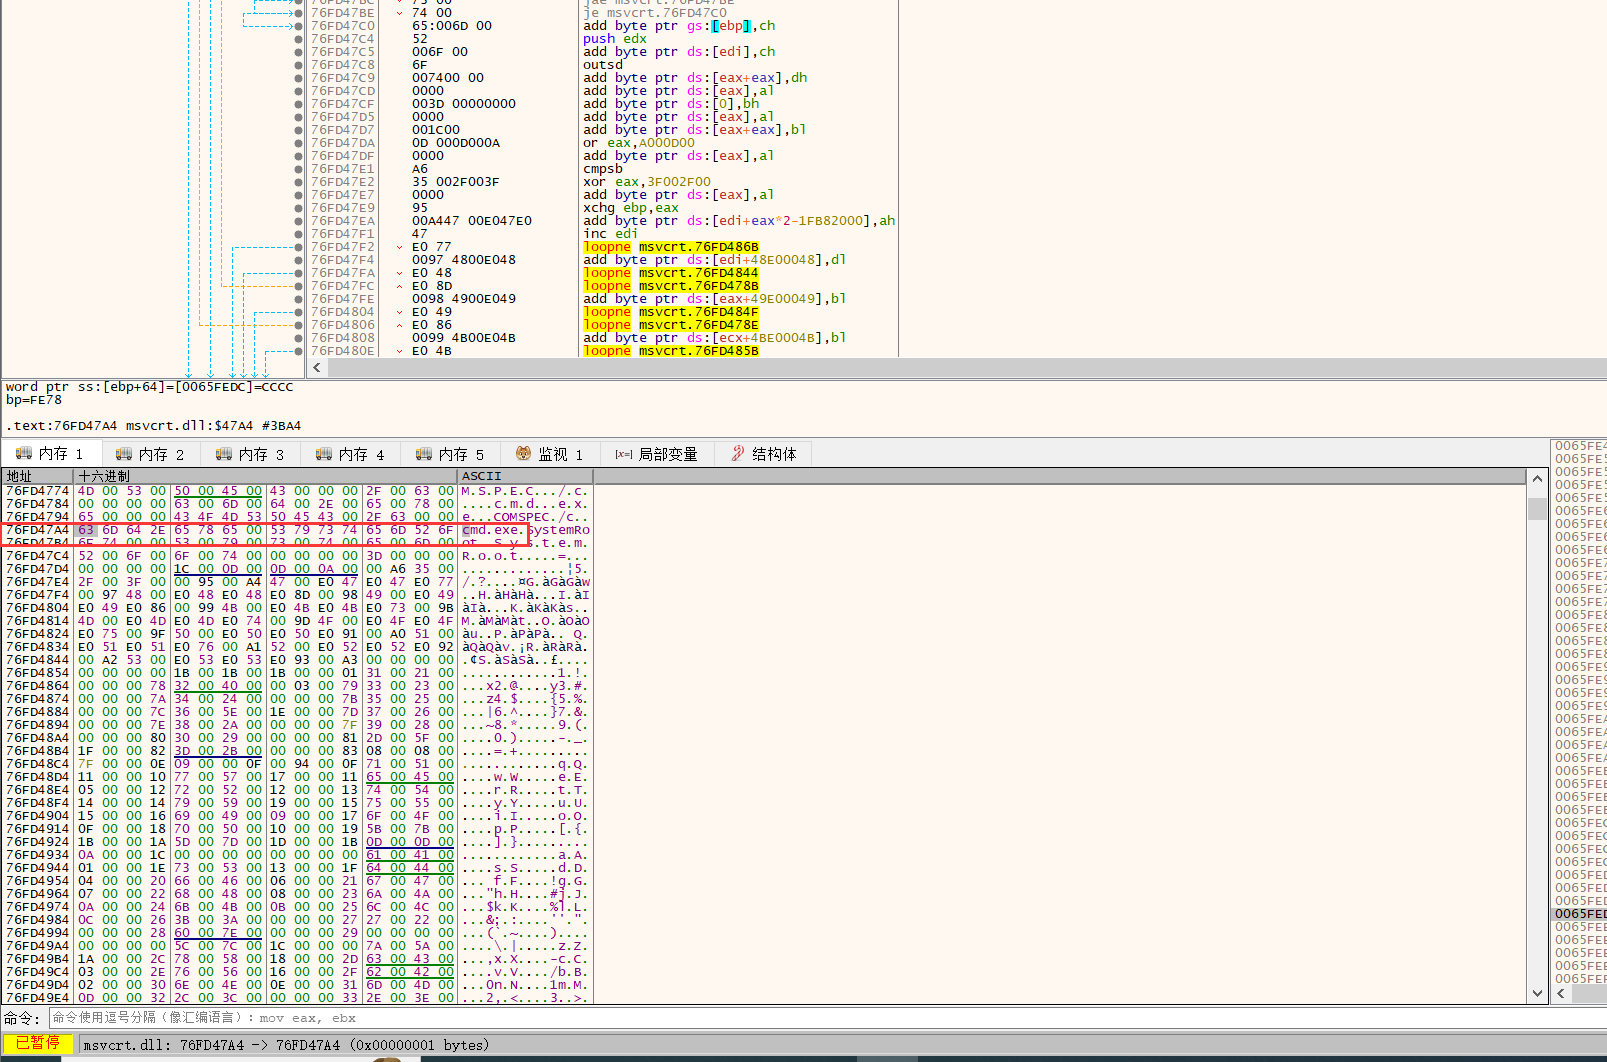
Task: Click the disassembly horizontal scroll left arrow
Action: coord(317,367)
